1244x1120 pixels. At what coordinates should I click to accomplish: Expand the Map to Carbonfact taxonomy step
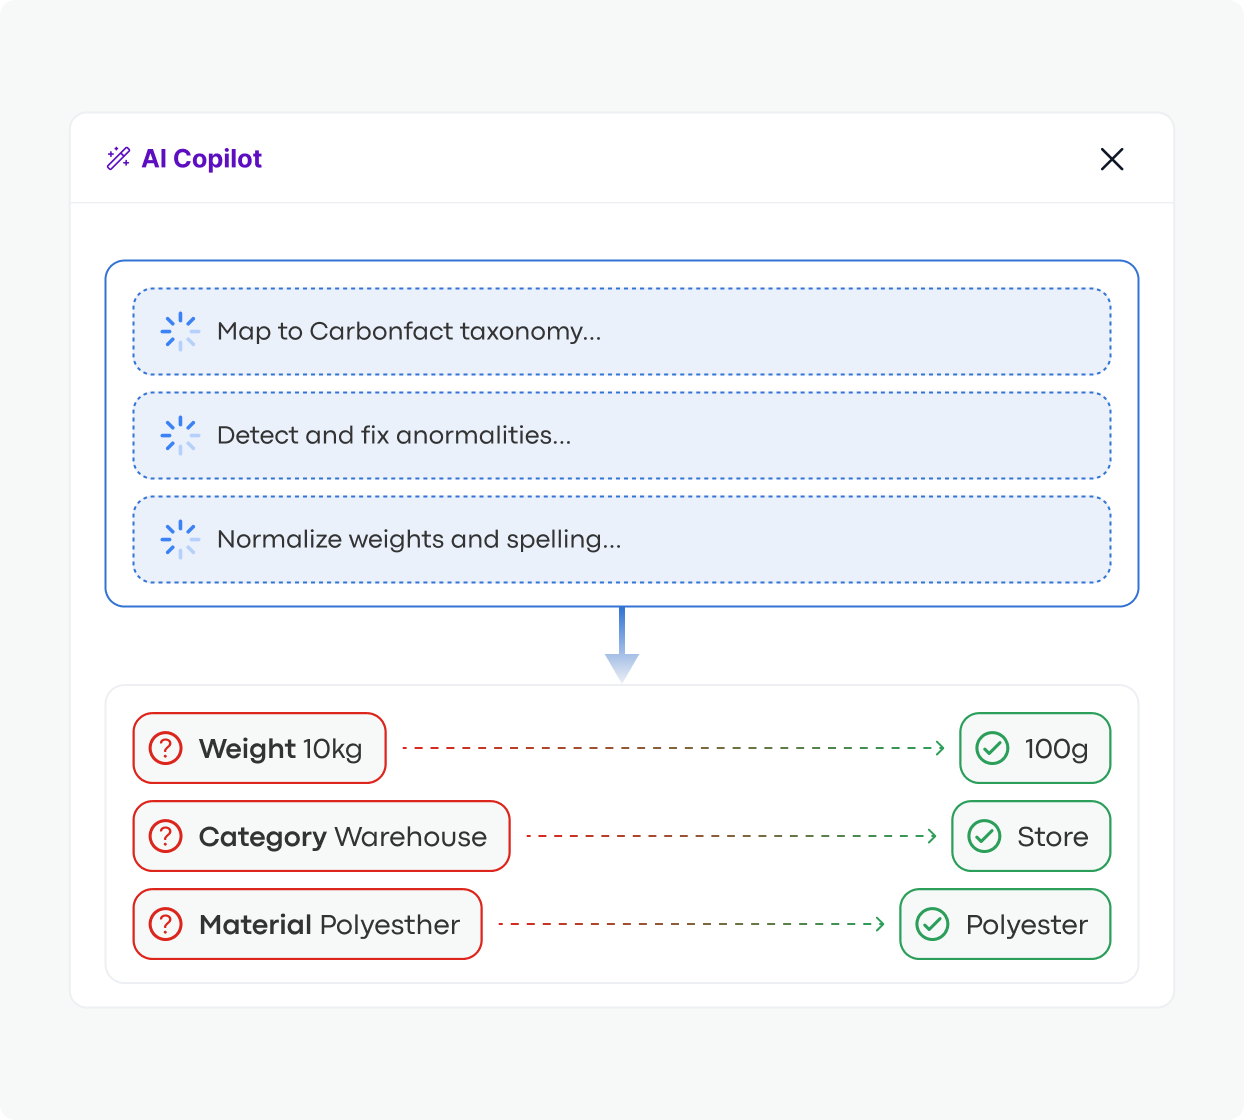pos(621,331)
